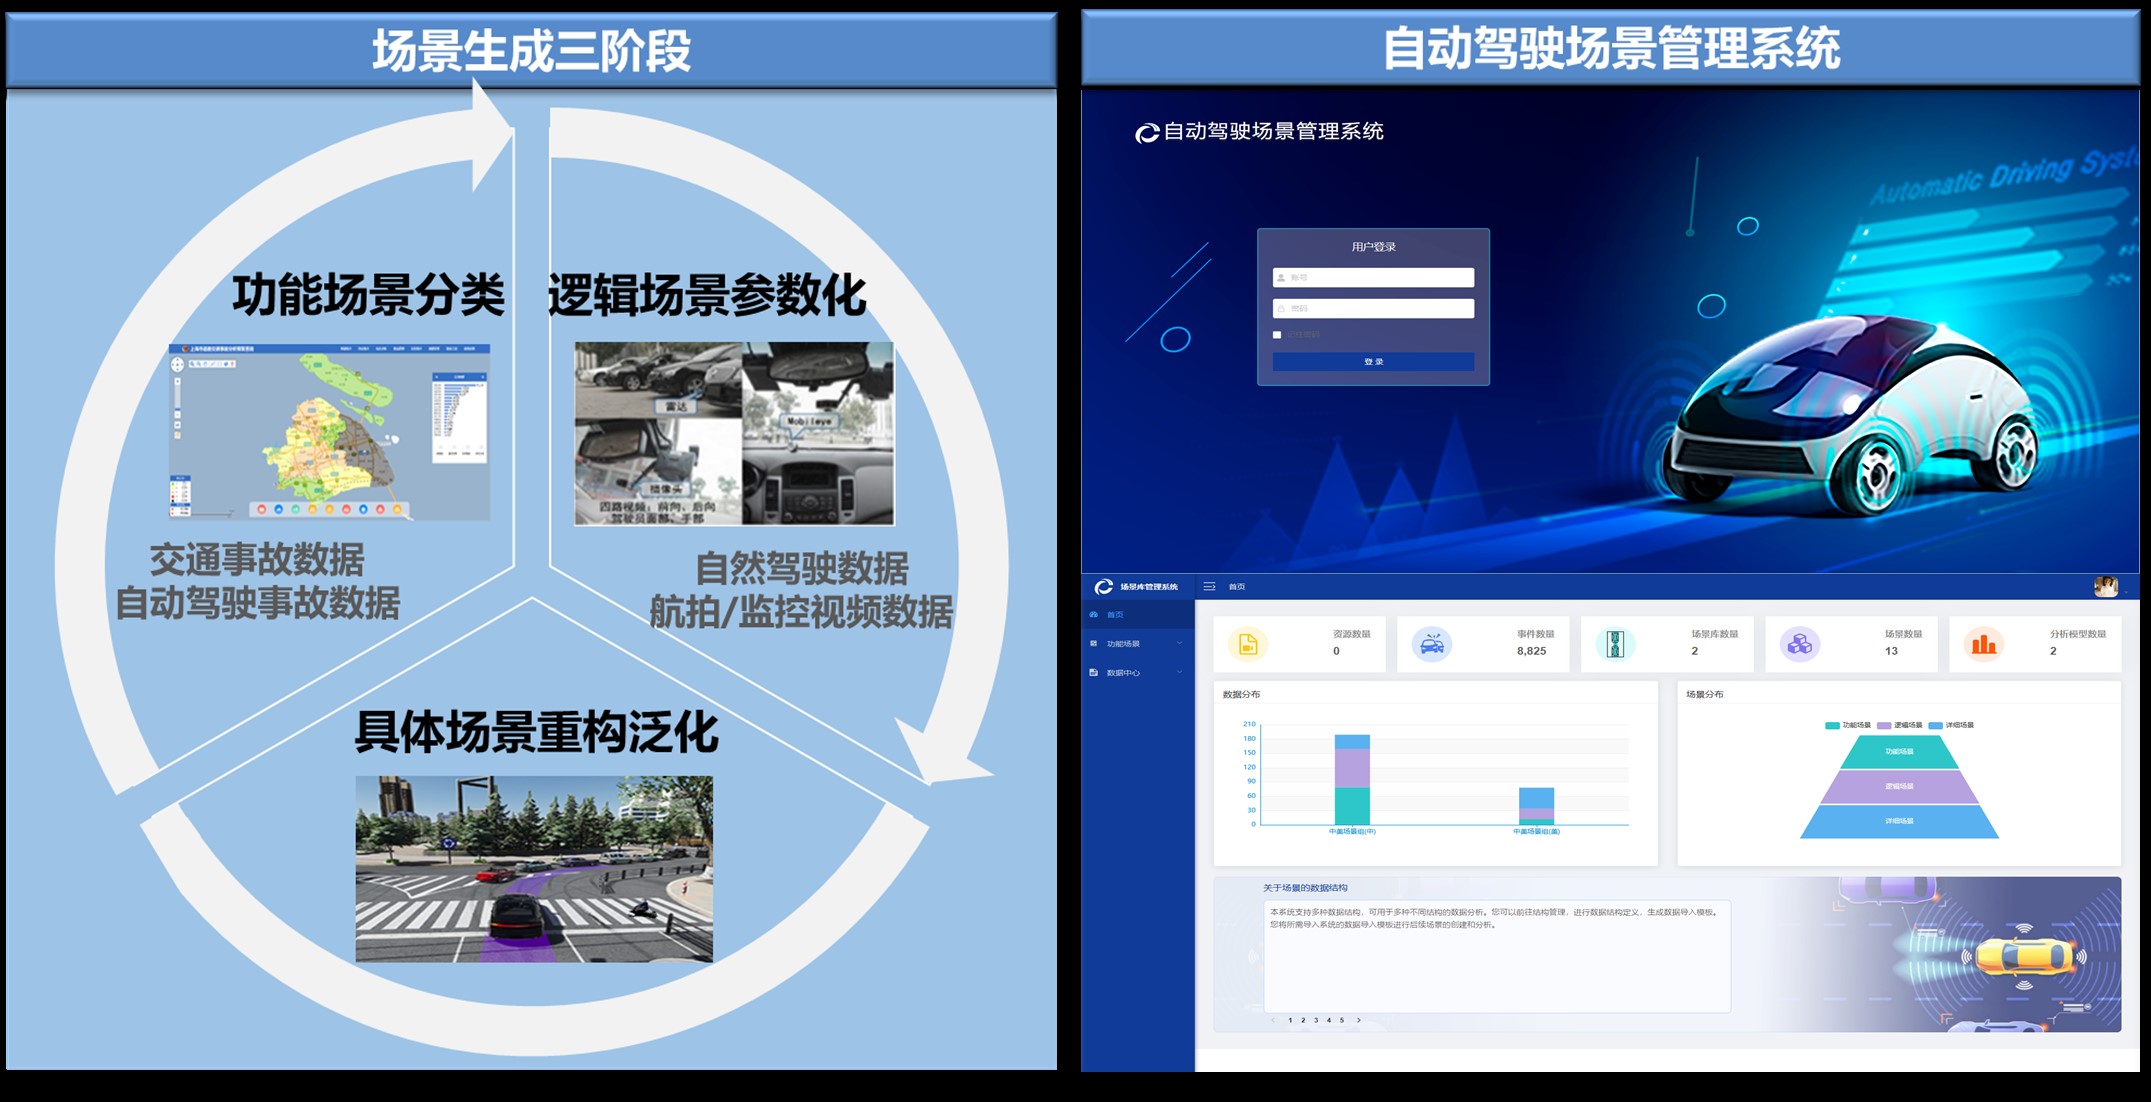Click the account input field in the login form
The image size is (2151, 1102).
pyautogui.click(x=1373, y=278)
